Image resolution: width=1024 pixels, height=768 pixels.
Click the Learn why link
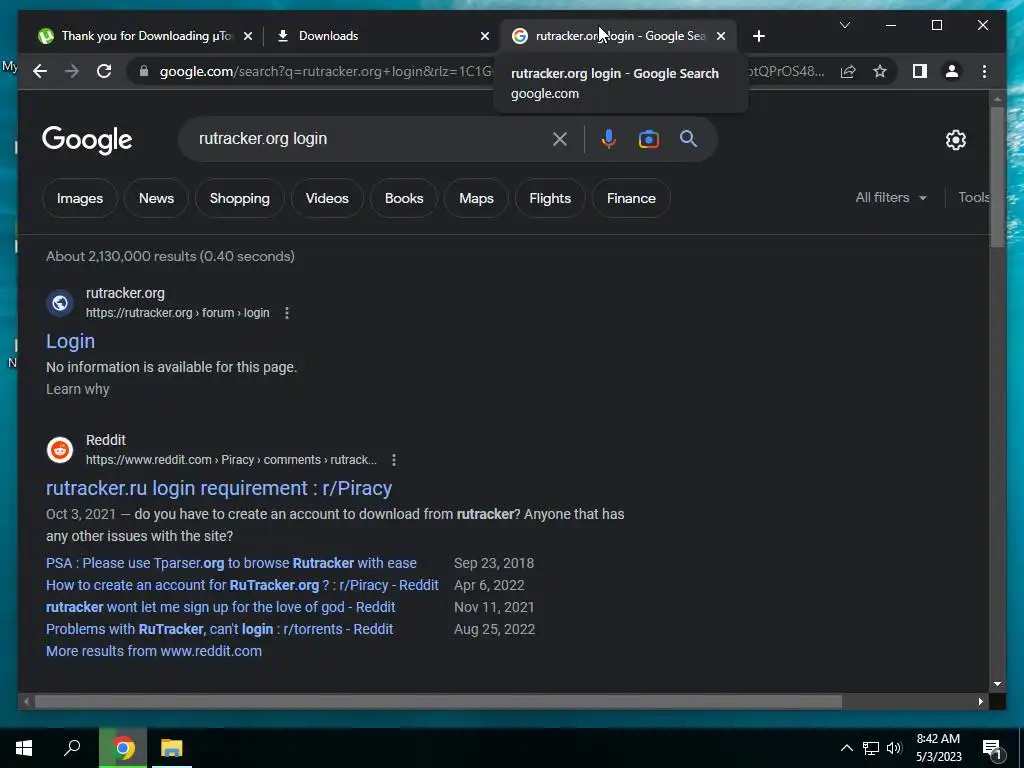(x=78, y=389)
